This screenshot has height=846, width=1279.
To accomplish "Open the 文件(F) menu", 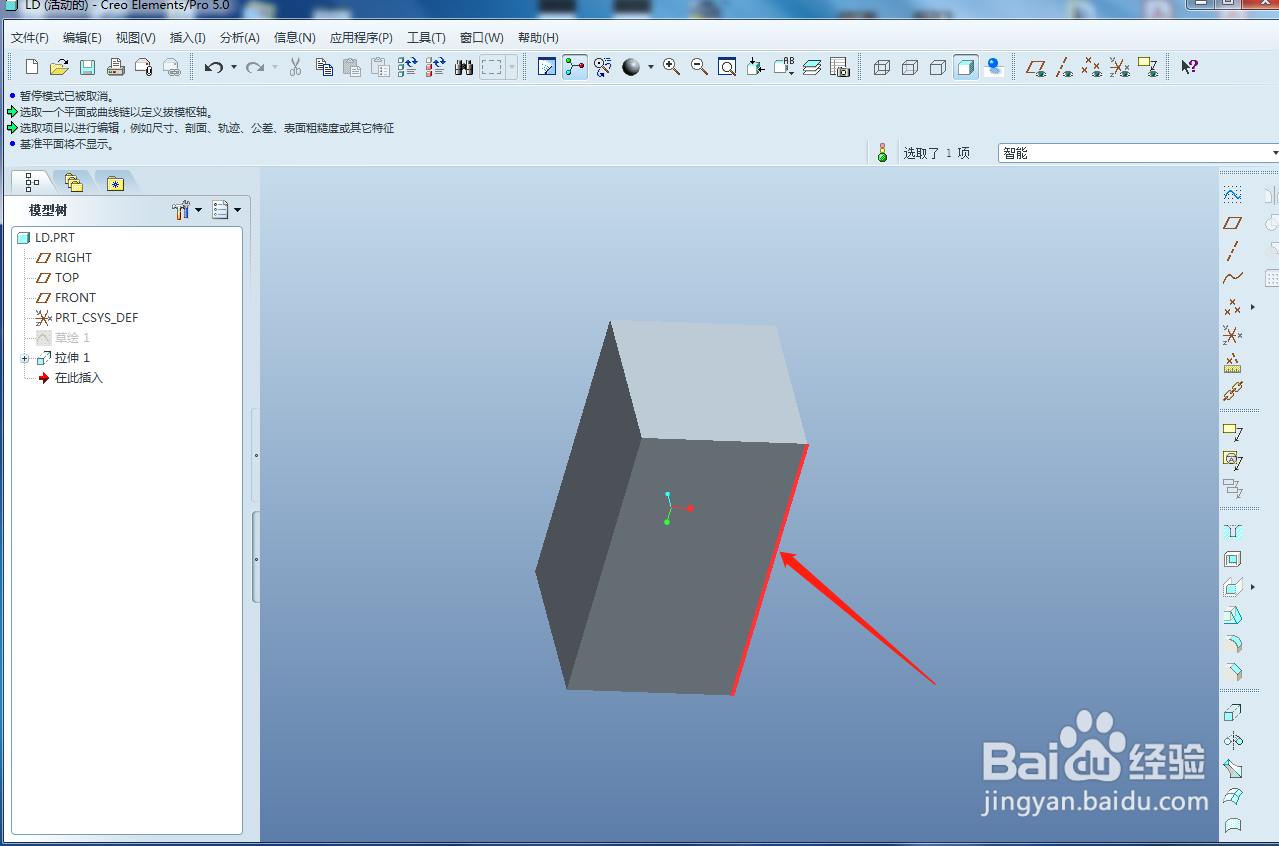I will [x=30, y=38].
